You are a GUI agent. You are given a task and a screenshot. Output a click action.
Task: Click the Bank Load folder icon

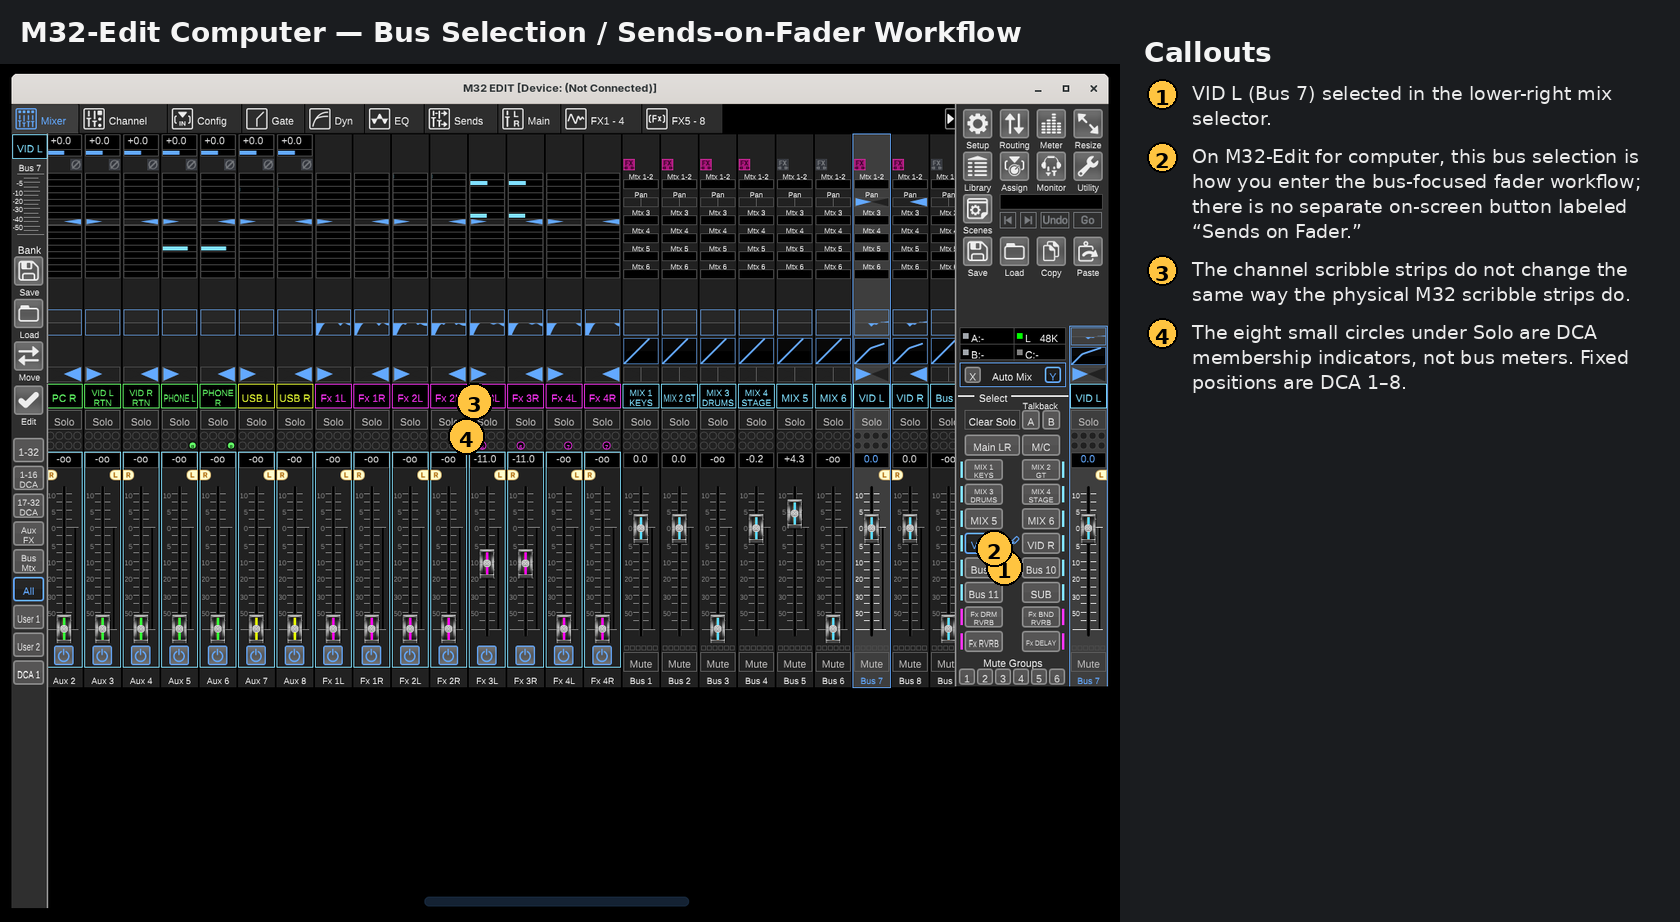29,314
